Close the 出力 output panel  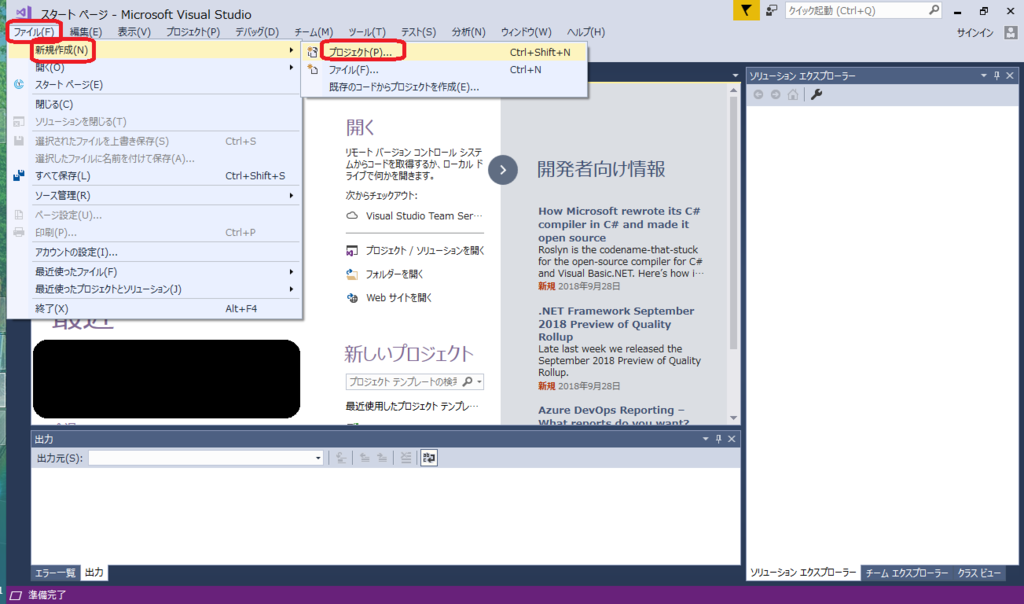click(x=731, y=439)
